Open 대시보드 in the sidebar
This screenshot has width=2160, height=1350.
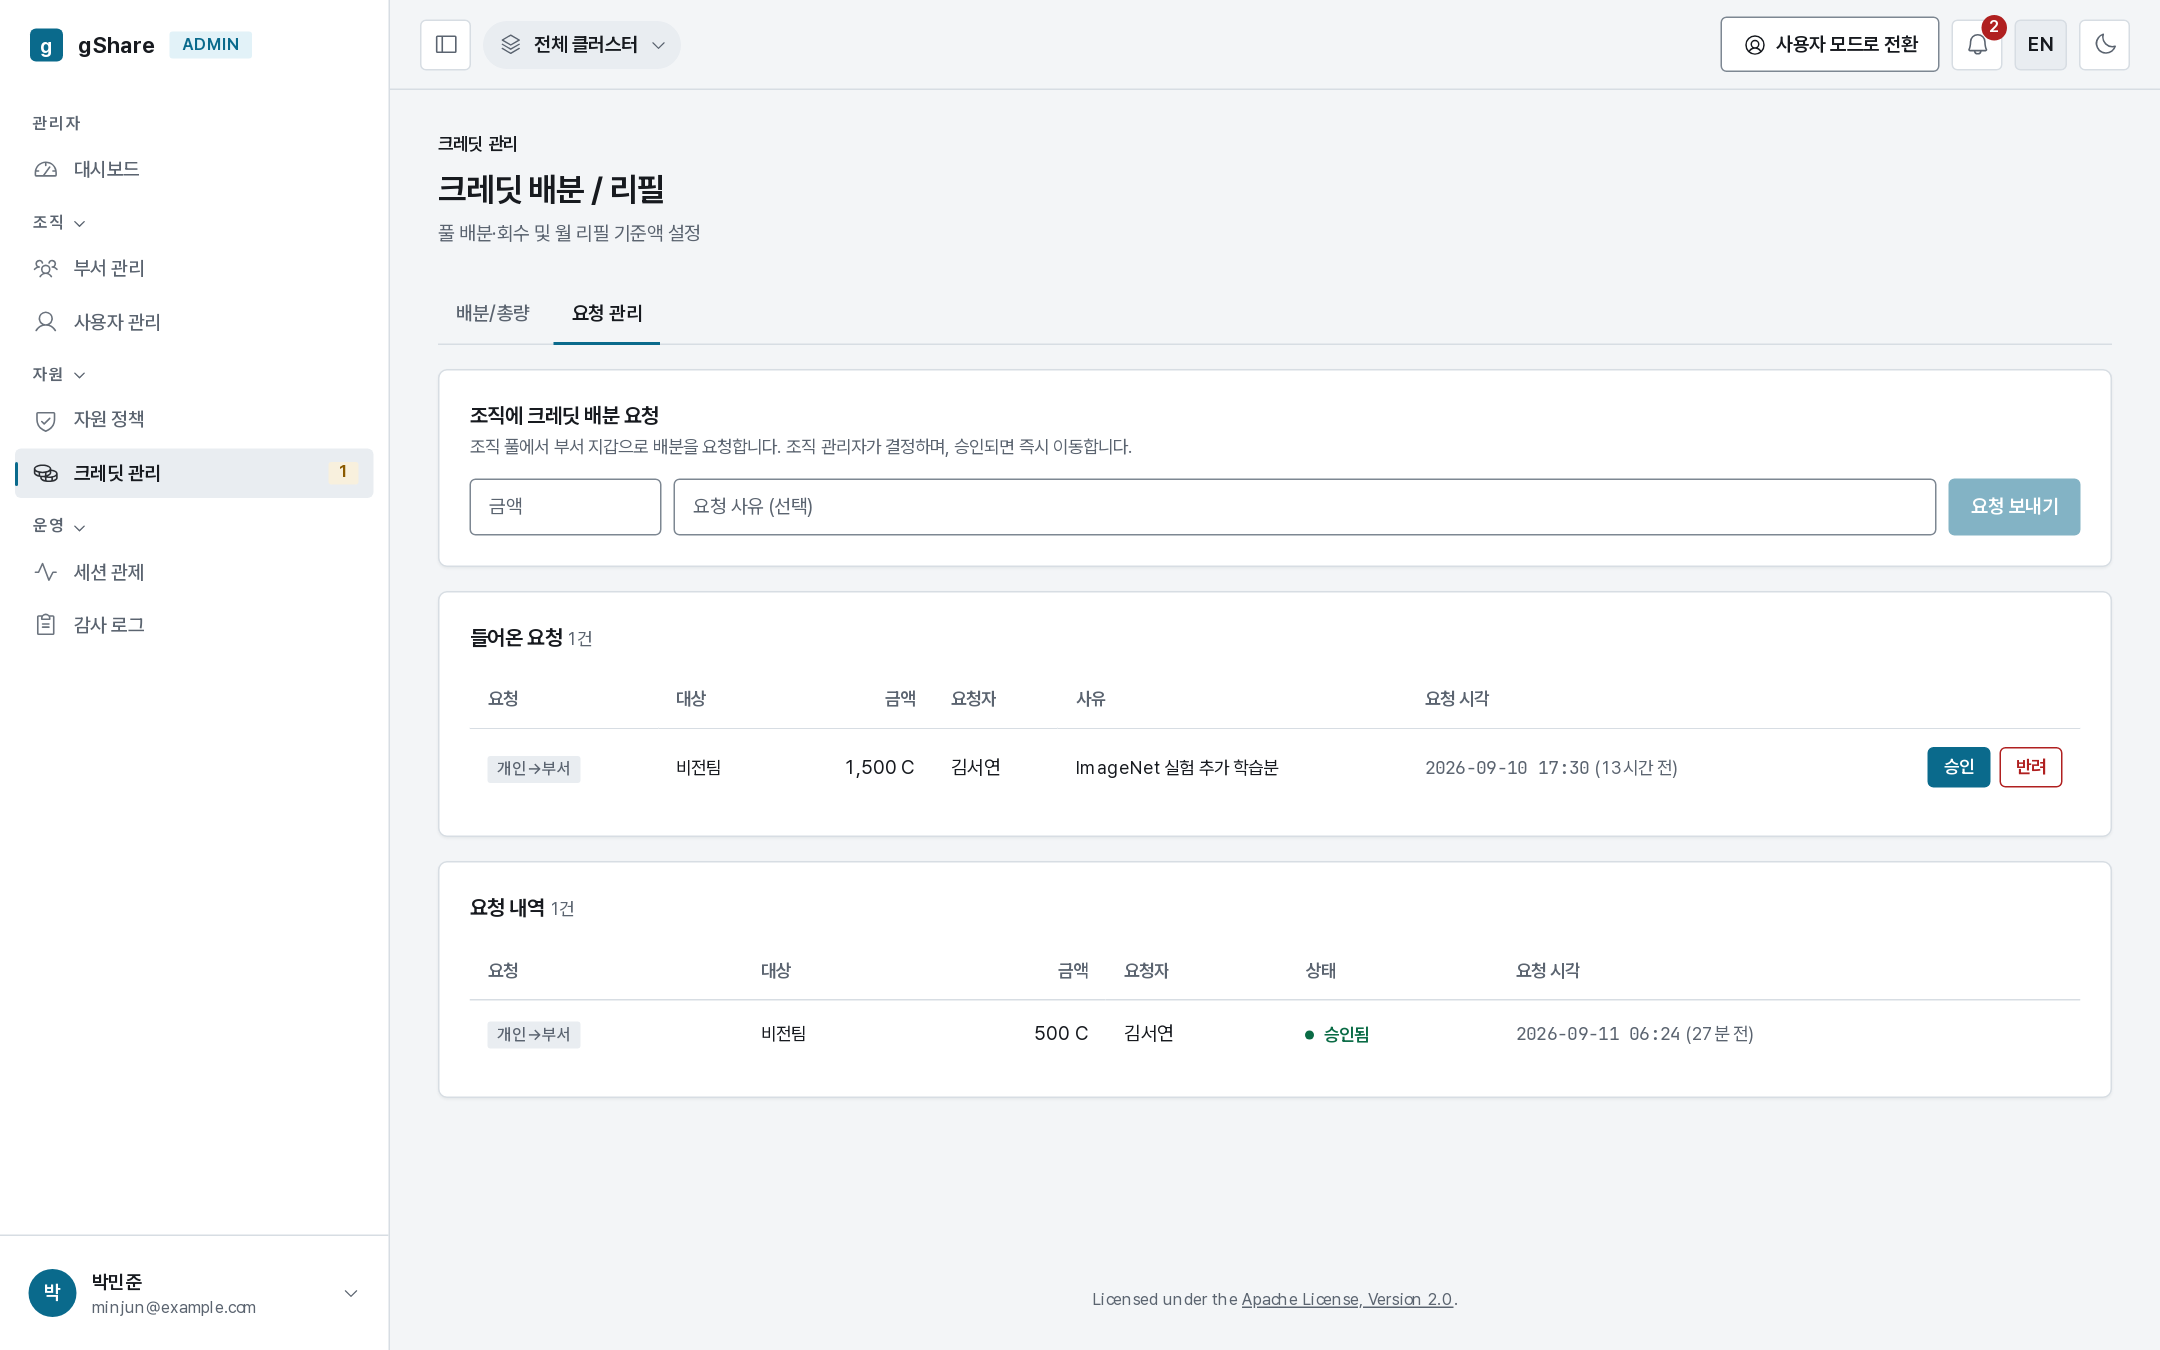tap(194, 169)
